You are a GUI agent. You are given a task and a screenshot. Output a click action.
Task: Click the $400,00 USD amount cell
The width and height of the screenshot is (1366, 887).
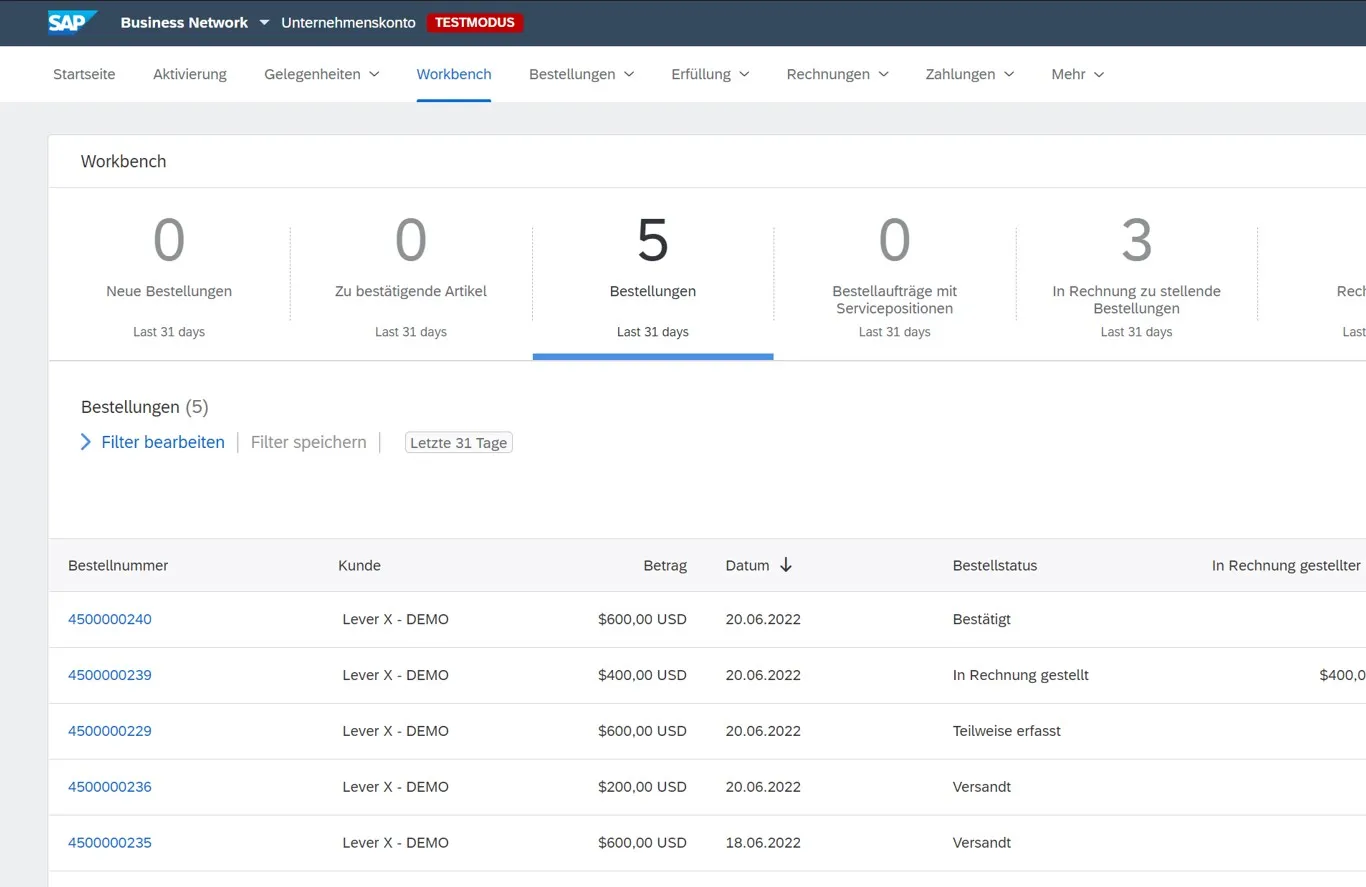(x=642, y=675)
